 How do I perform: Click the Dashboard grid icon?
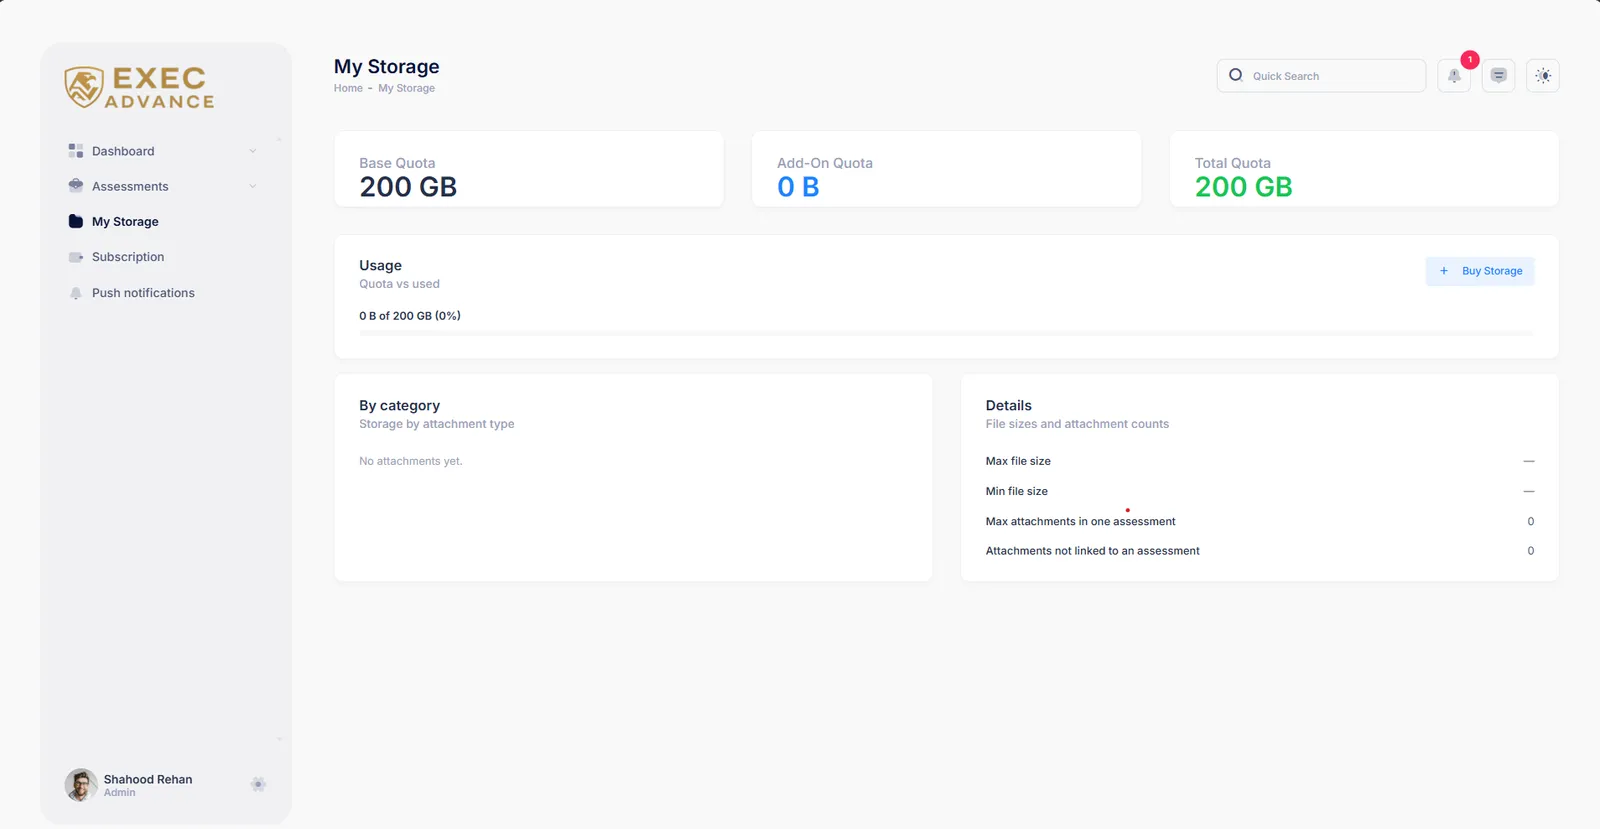[76, 151]
